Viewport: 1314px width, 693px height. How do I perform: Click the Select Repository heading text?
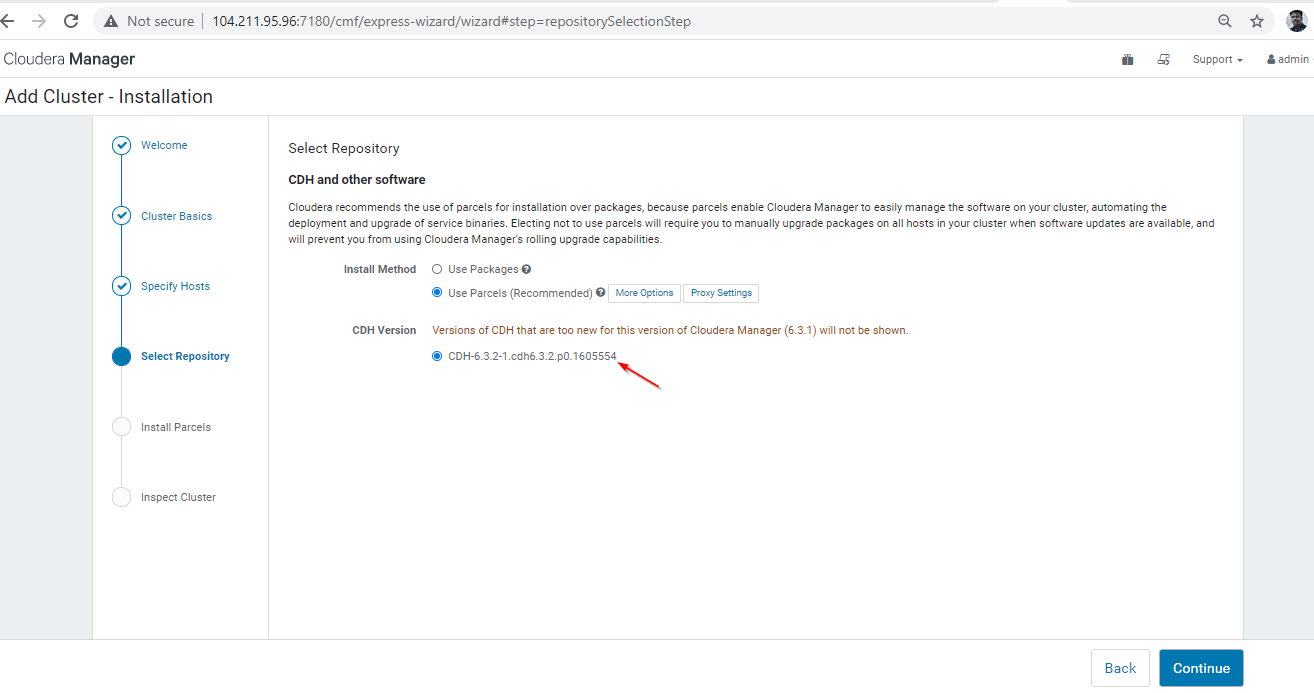[x=344, y=148]
